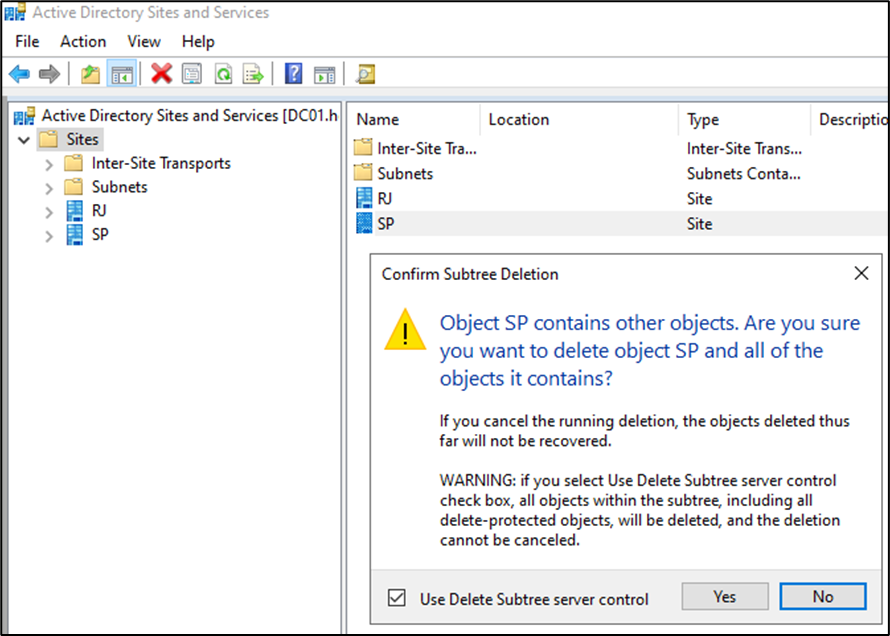Image resolution: width=890 pixels, height=636 pixels.
Task: Expand the RJ site node
Action: (49, 212)
